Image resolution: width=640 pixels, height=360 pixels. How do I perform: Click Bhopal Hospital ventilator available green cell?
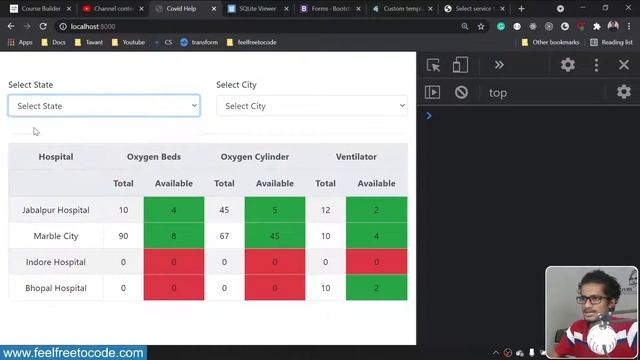click(376, 288)
